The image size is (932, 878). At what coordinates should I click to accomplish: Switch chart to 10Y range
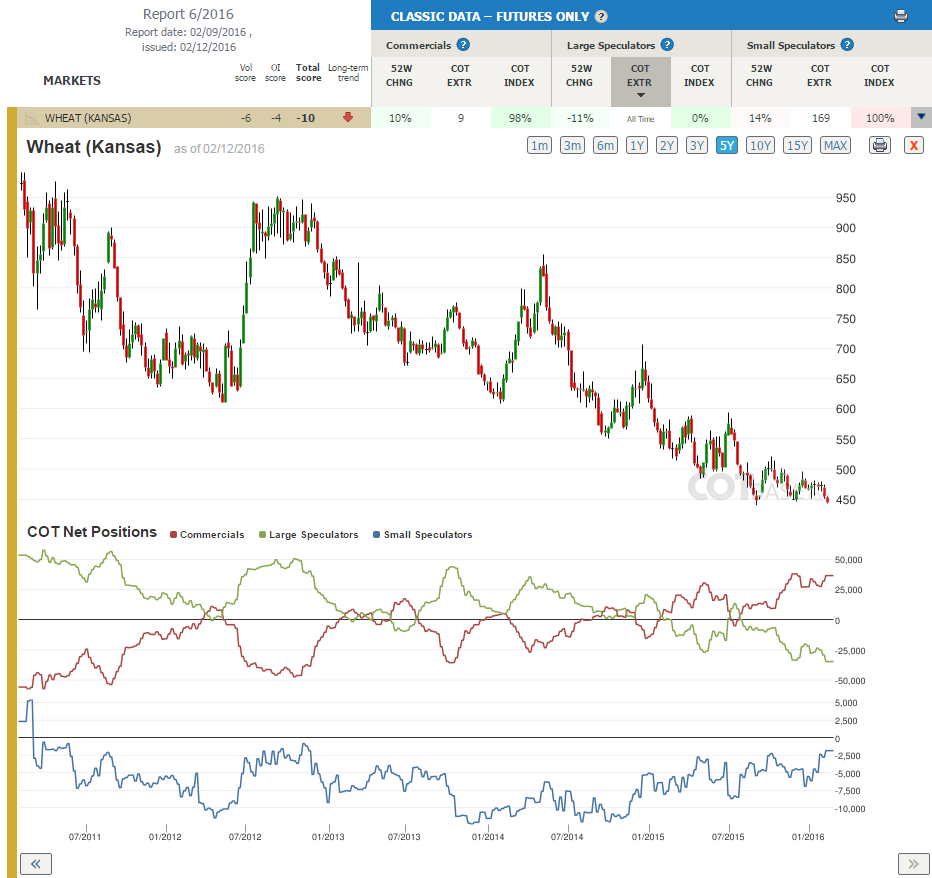pyautogui.click(x=761, y=145)
